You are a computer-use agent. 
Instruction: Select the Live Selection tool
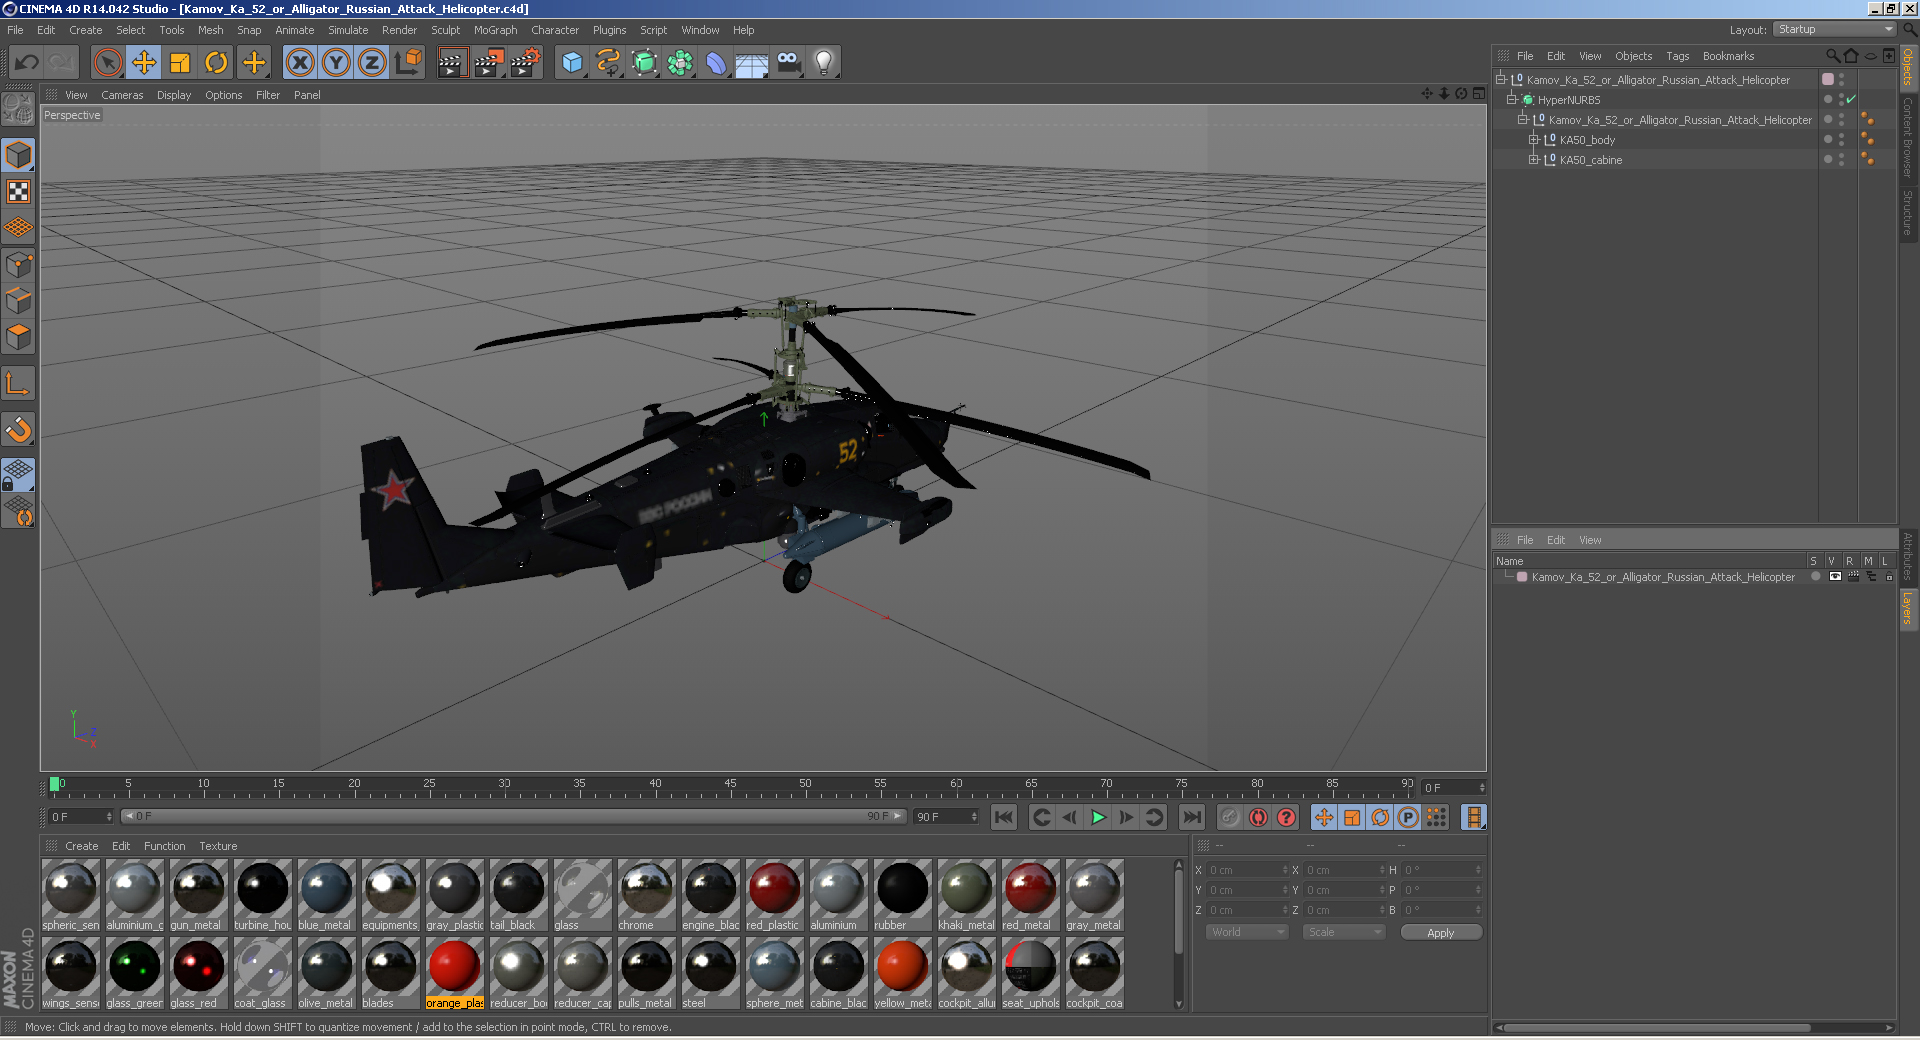pyautogui.click(x=108, y=63)
